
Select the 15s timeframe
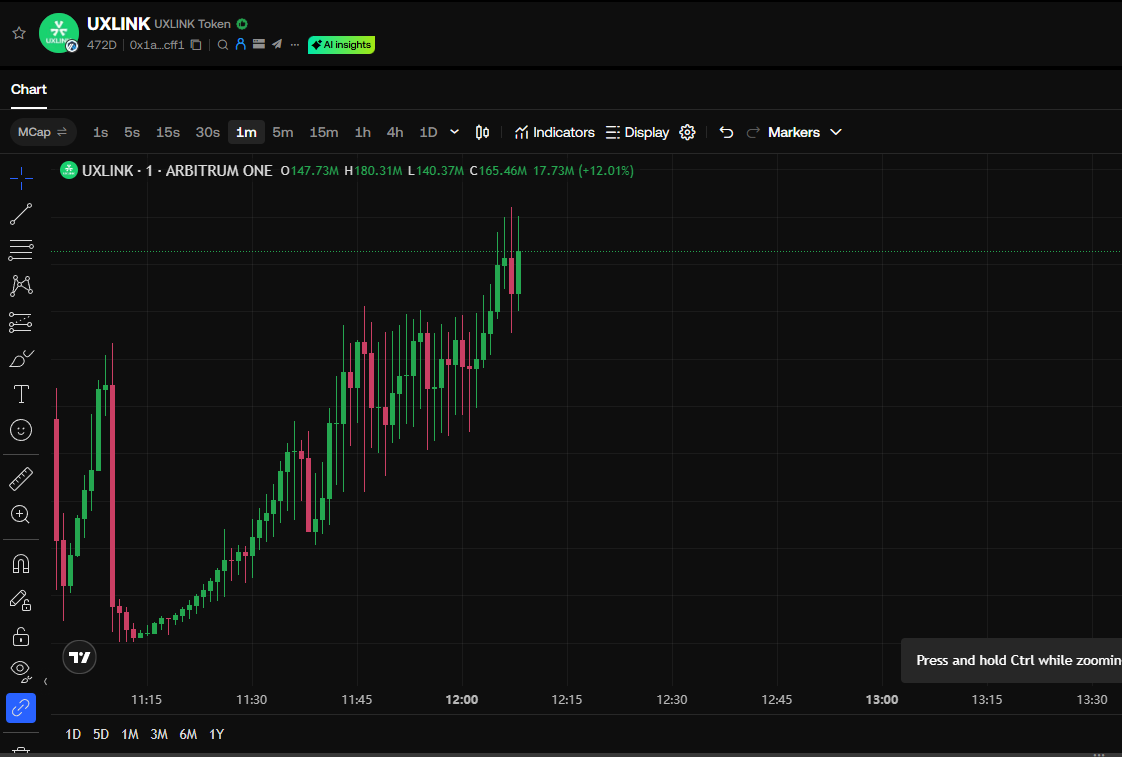[x=168, y=132]
